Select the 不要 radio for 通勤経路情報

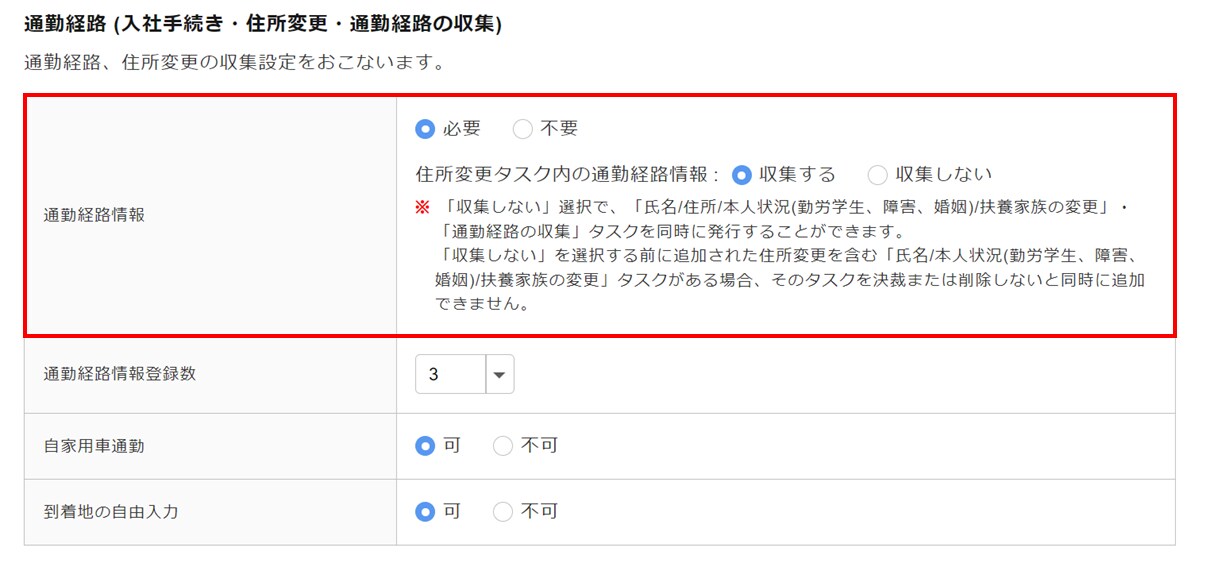tap(522, 129)
